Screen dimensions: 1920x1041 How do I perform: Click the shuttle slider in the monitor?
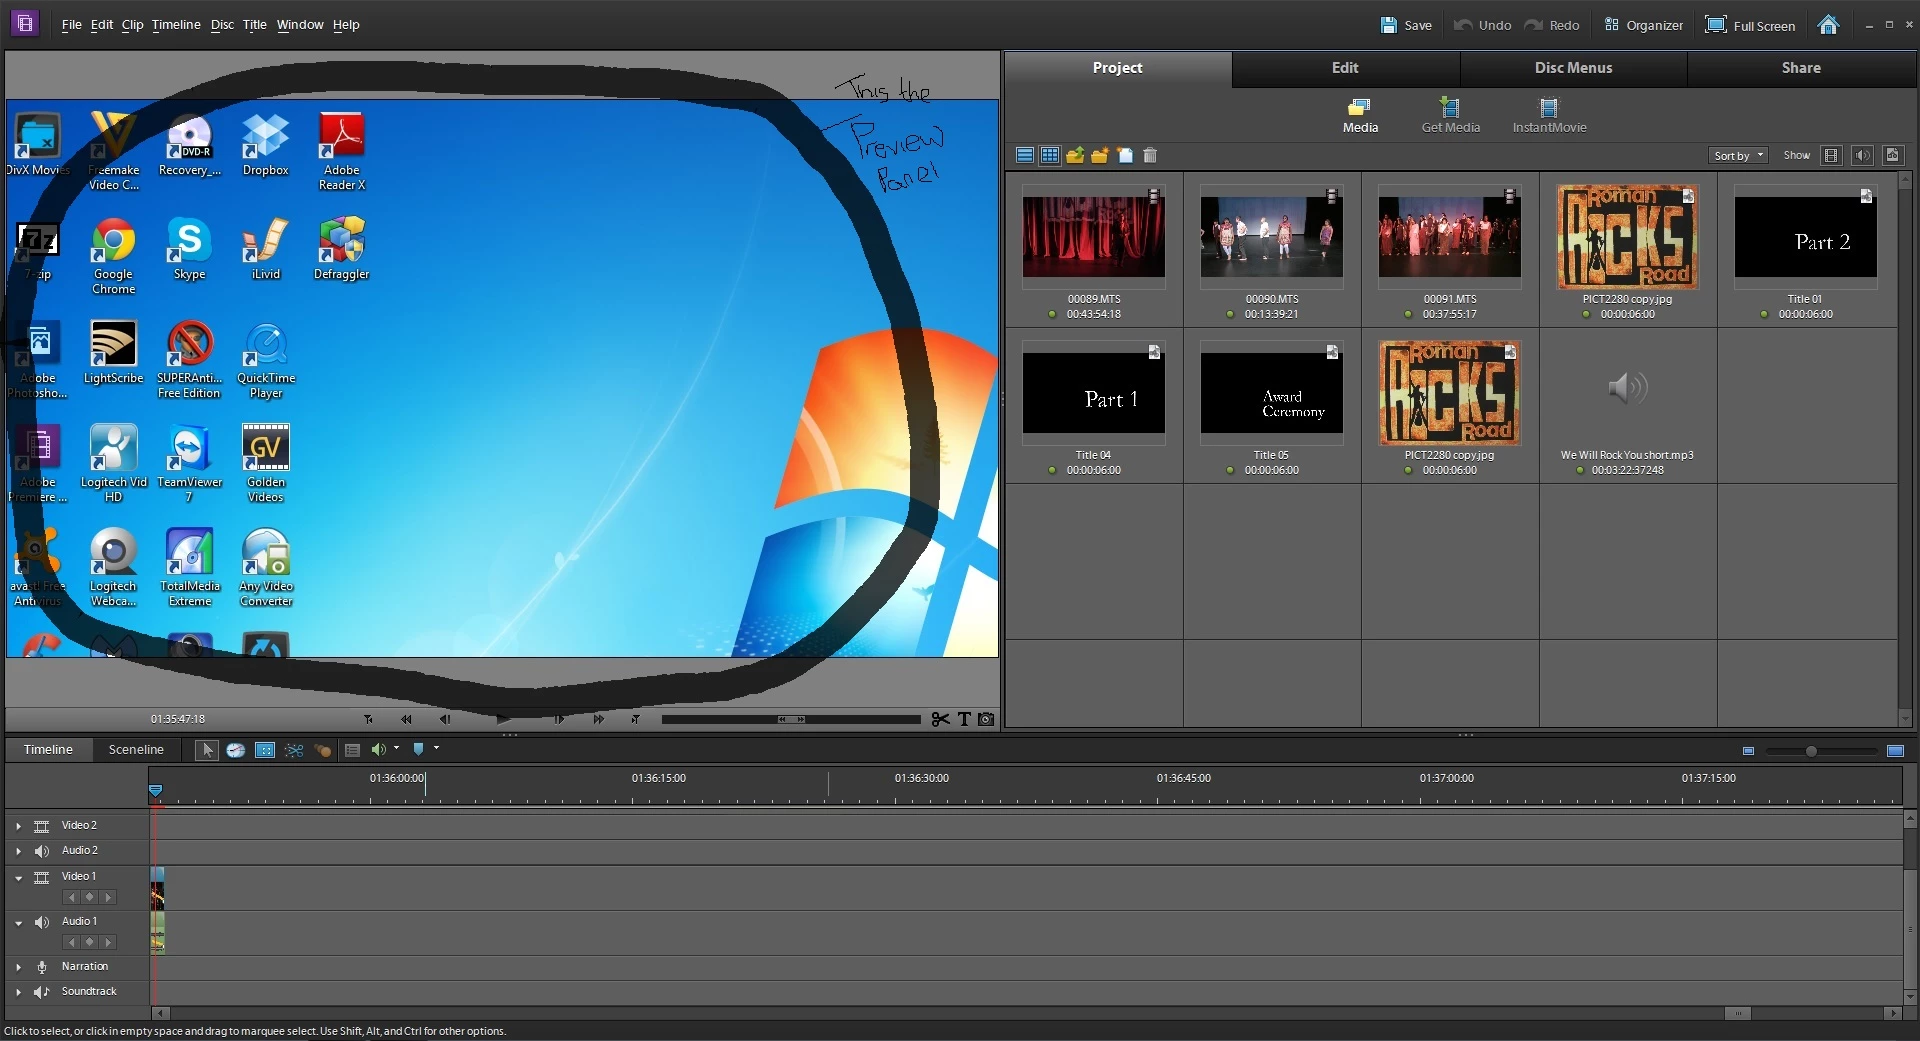pos(791,719)
